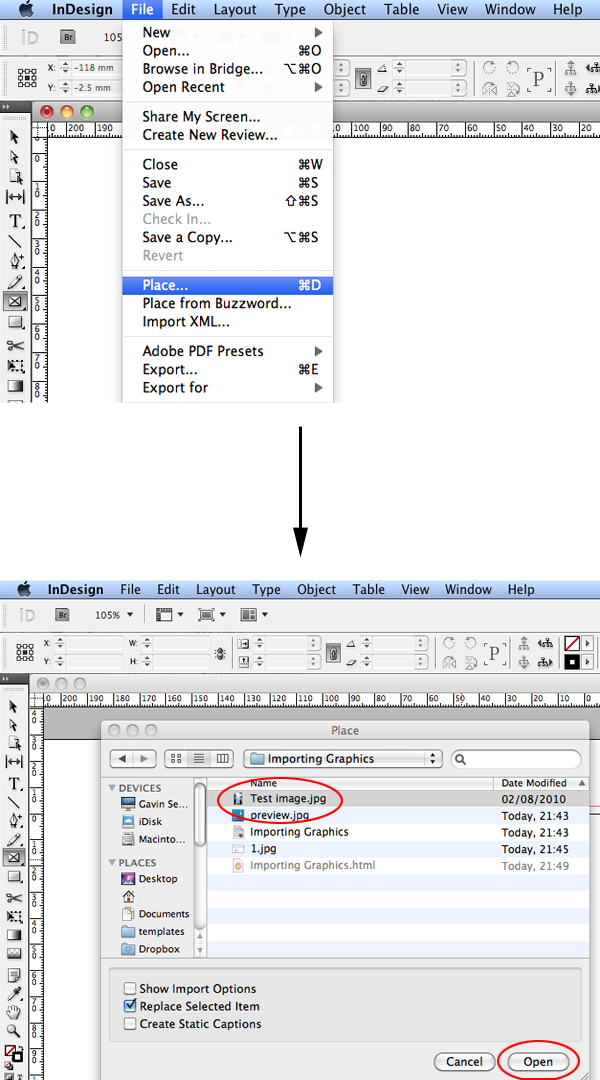The image size is (600, 1080).
Task: Sort files by the Name column header
Action: 350,782
